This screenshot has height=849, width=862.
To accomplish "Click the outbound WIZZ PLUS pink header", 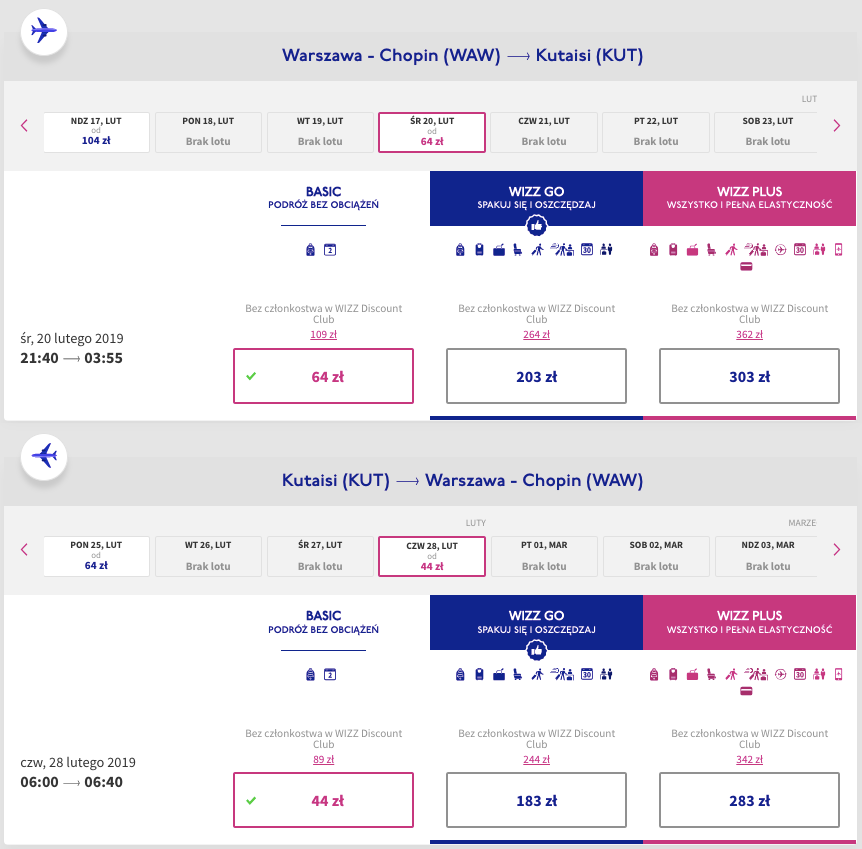I will point(749,198).
